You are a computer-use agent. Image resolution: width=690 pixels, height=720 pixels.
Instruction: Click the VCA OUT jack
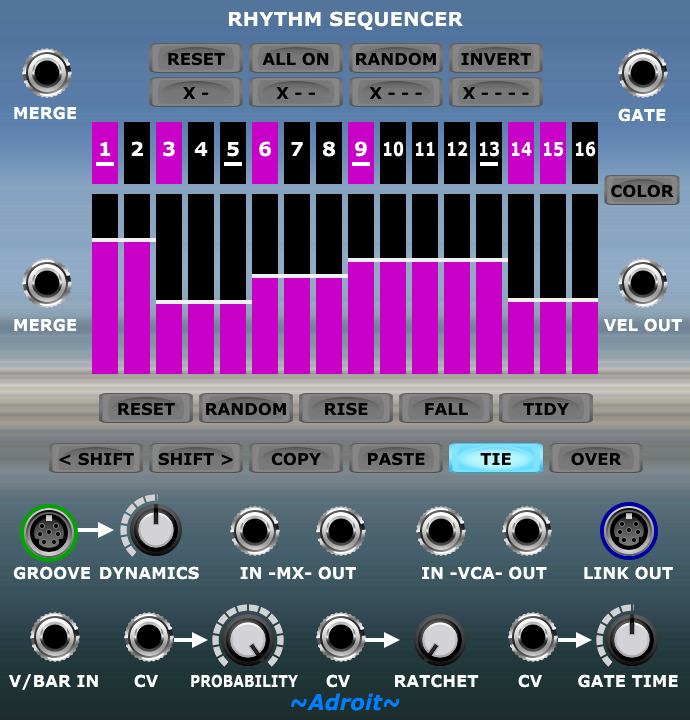[x=527, y=531]
